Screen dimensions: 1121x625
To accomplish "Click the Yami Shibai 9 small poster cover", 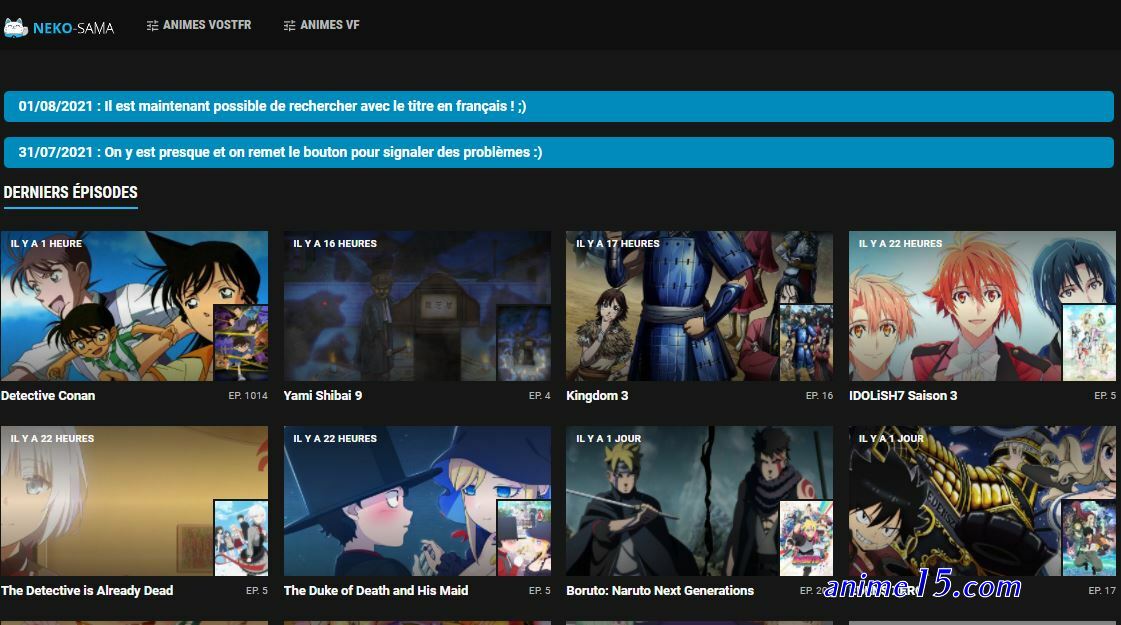I will click(x=523, y=343).
